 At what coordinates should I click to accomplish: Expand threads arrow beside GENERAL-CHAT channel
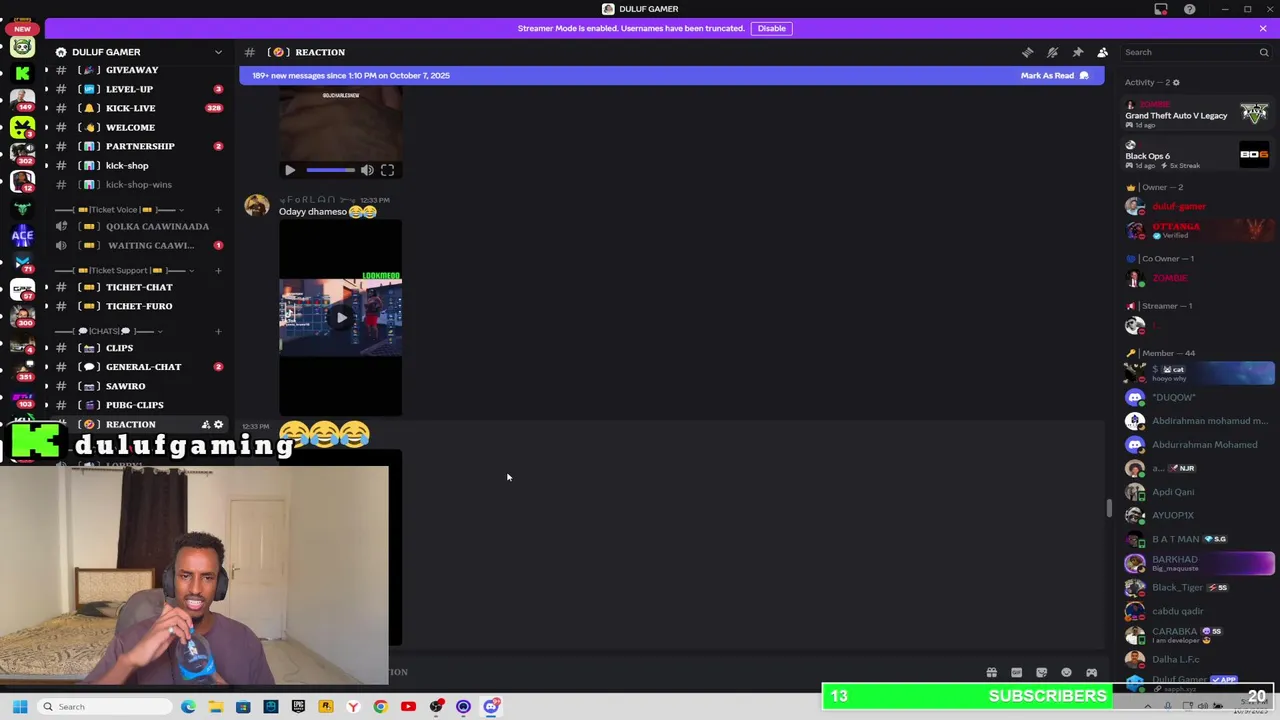[x=46, y=367]
